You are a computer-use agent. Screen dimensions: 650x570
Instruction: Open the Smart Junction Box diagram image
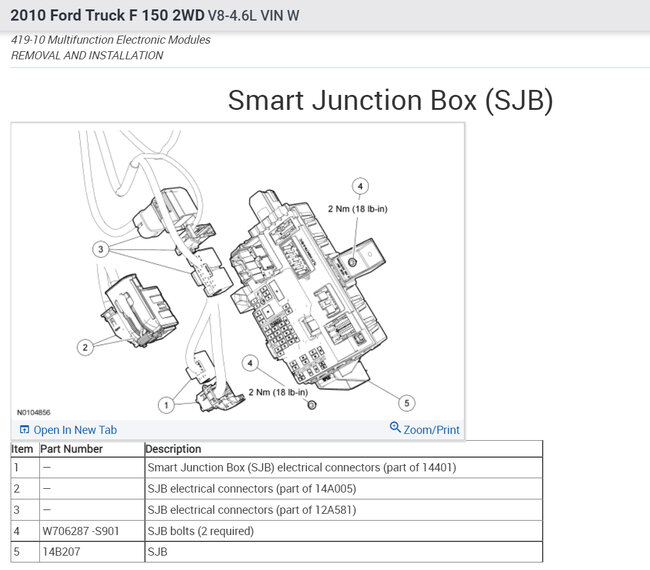click(238, 272)
